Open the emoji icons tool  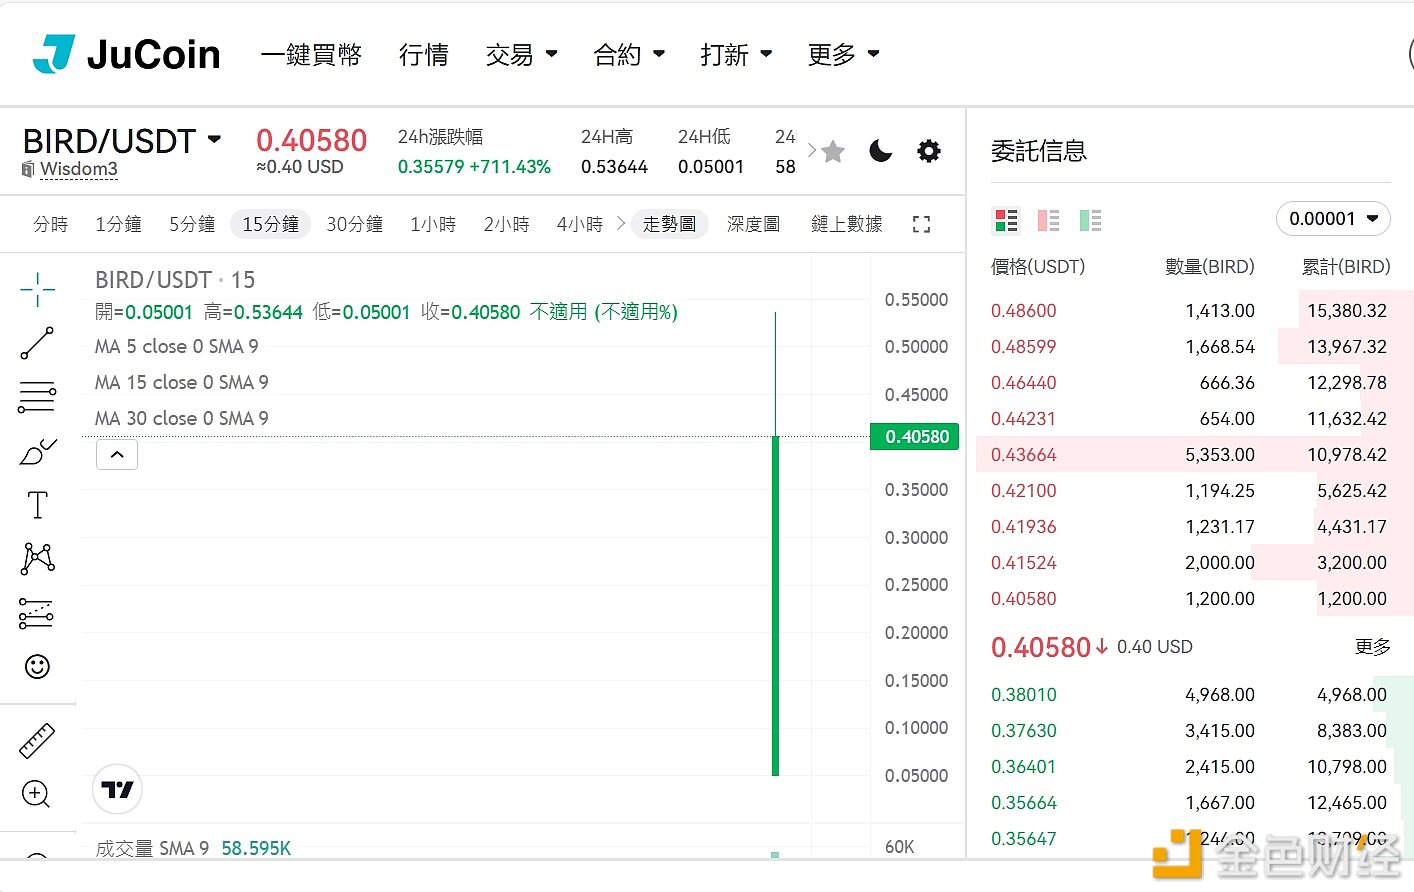(37, 666)
